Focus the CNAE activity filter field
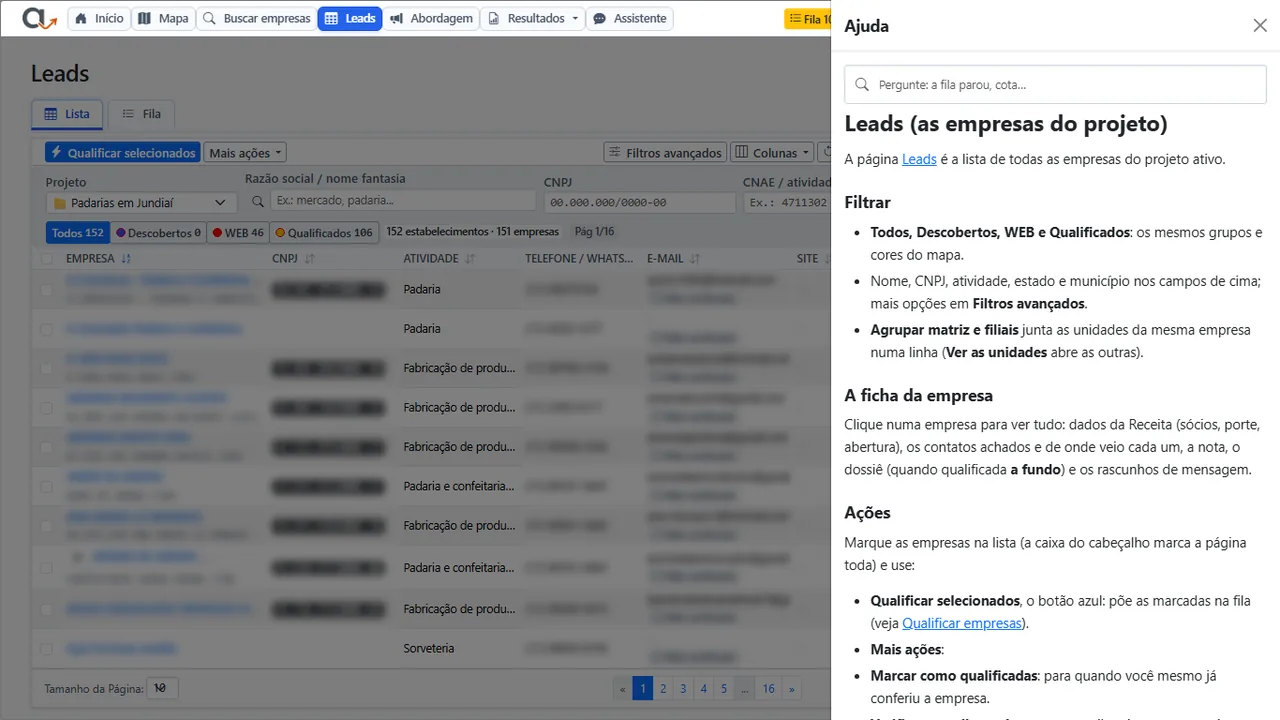Image resolution: width=1280 pixels, height=720 pixels. tap(787, 202)
